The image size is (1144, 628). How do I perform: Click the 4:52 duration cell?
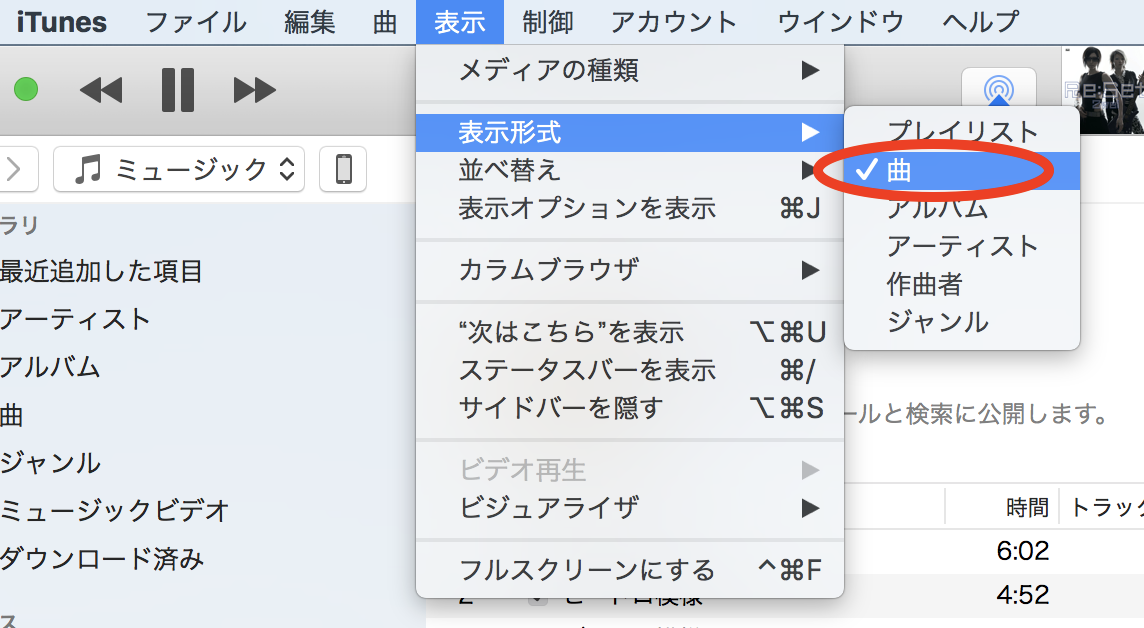[x=1023, y=595]
